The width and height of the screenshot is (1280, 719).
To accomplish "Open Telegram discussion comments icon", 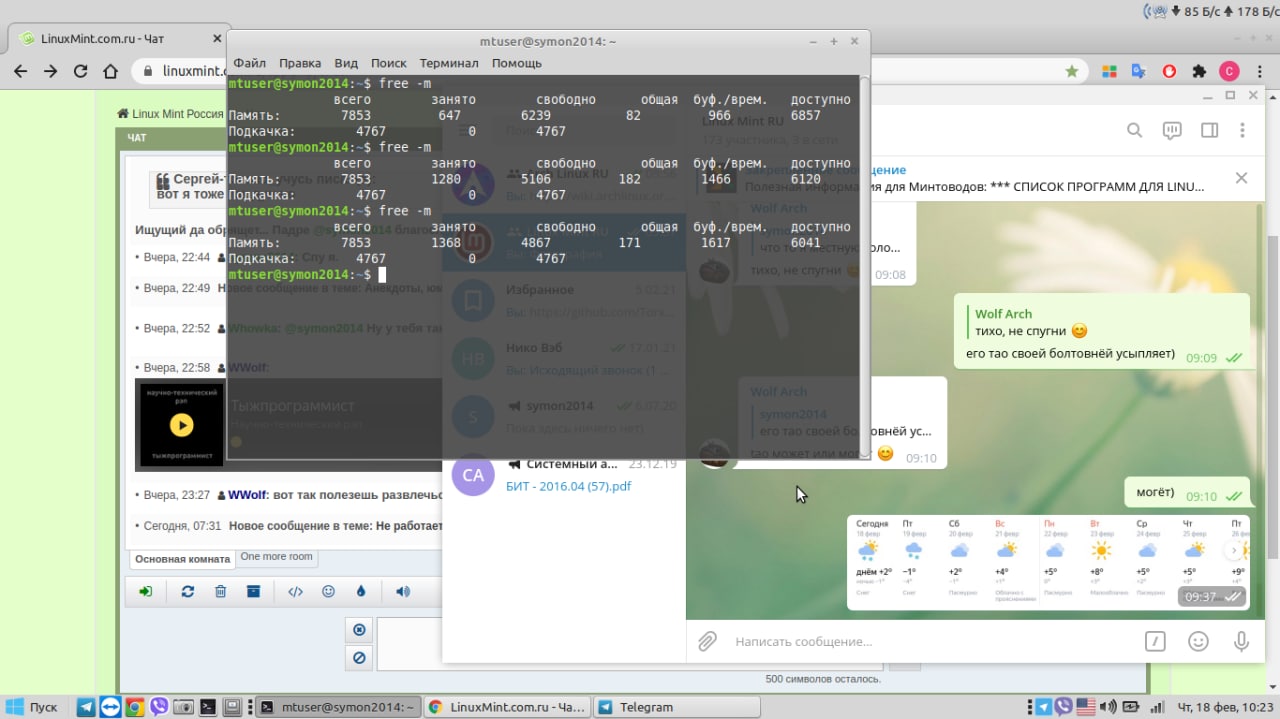I will coord(1172,130).
